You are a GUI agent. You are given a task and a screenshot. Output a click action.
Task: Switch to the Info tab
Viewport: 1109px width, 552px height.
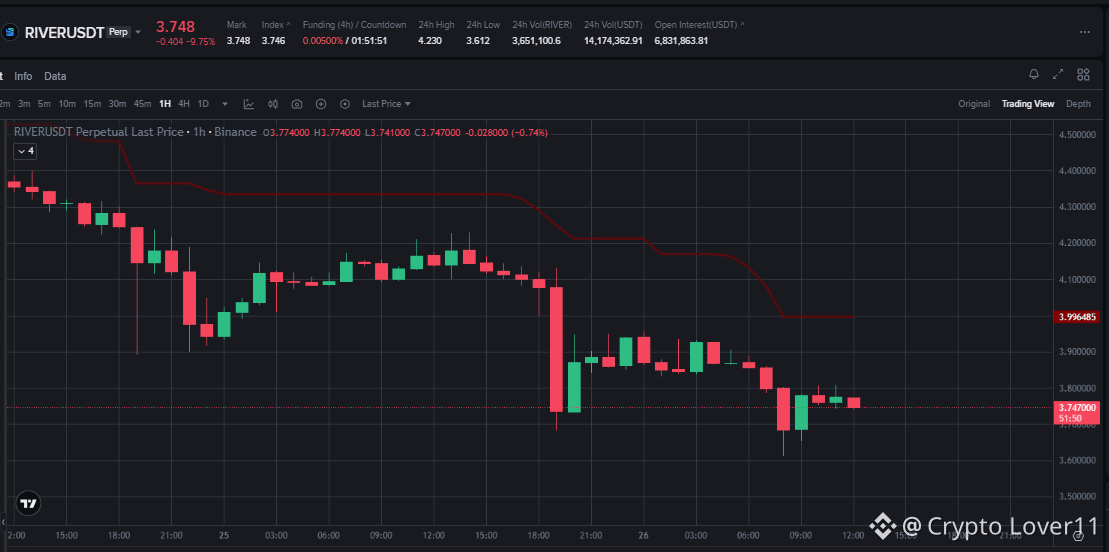click(x=23, y=76)
